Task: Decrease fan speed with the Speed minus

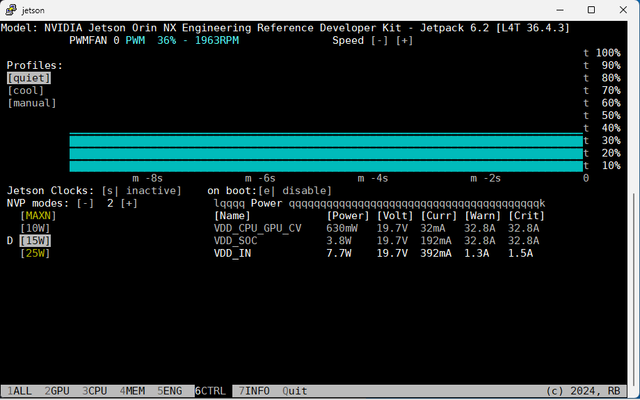Action: (x=379, y=41)
